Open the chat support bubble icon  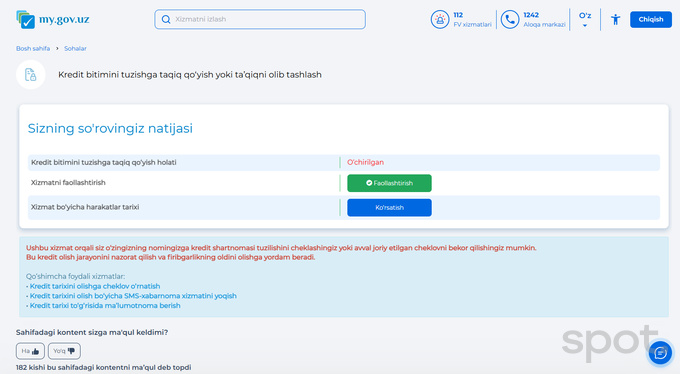660,353
